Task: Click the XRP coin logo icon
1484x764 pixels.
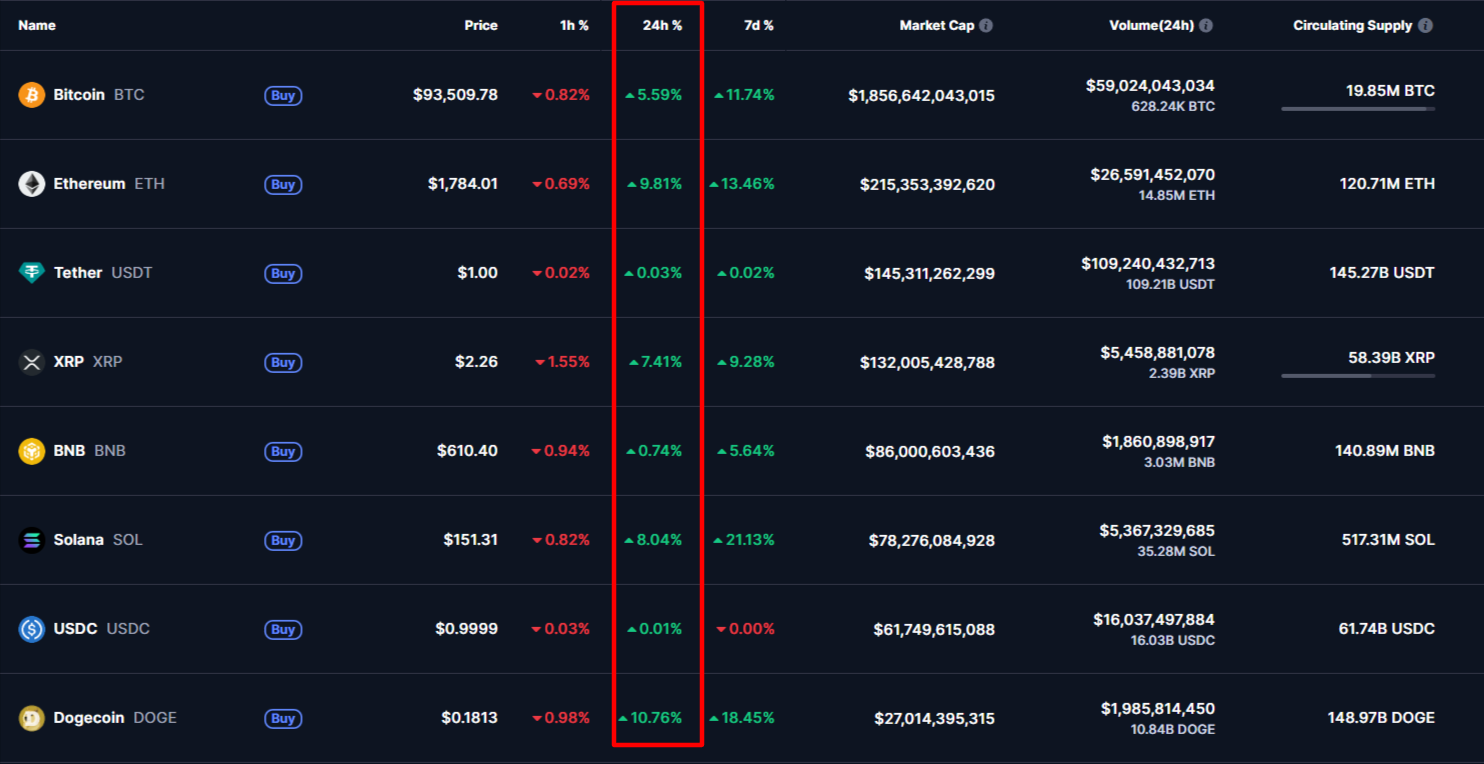Action: coord(32,362)
